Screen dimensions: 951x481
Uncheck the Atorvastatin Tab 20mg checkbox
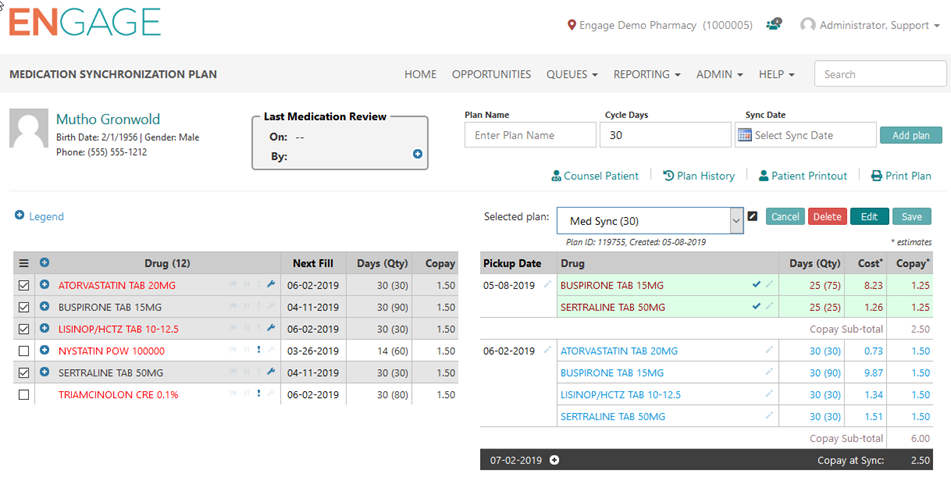tap(24, 286)
